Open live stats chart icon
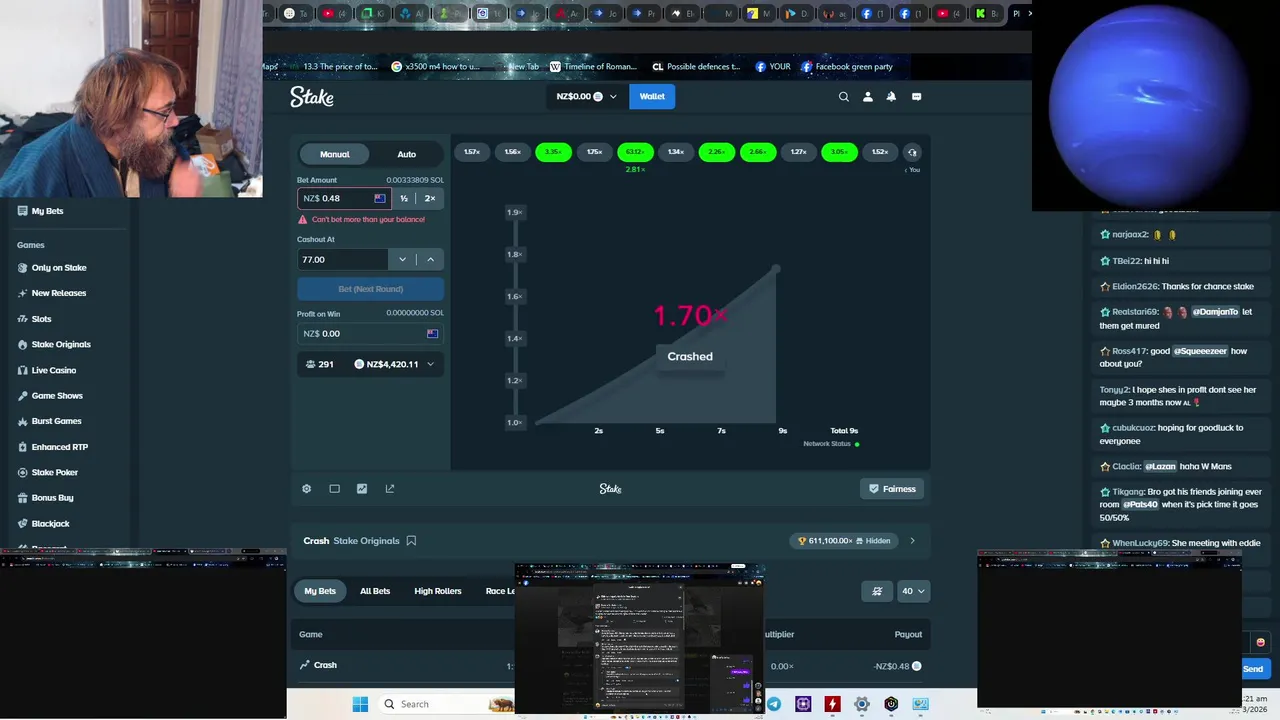 coord(362,489)
